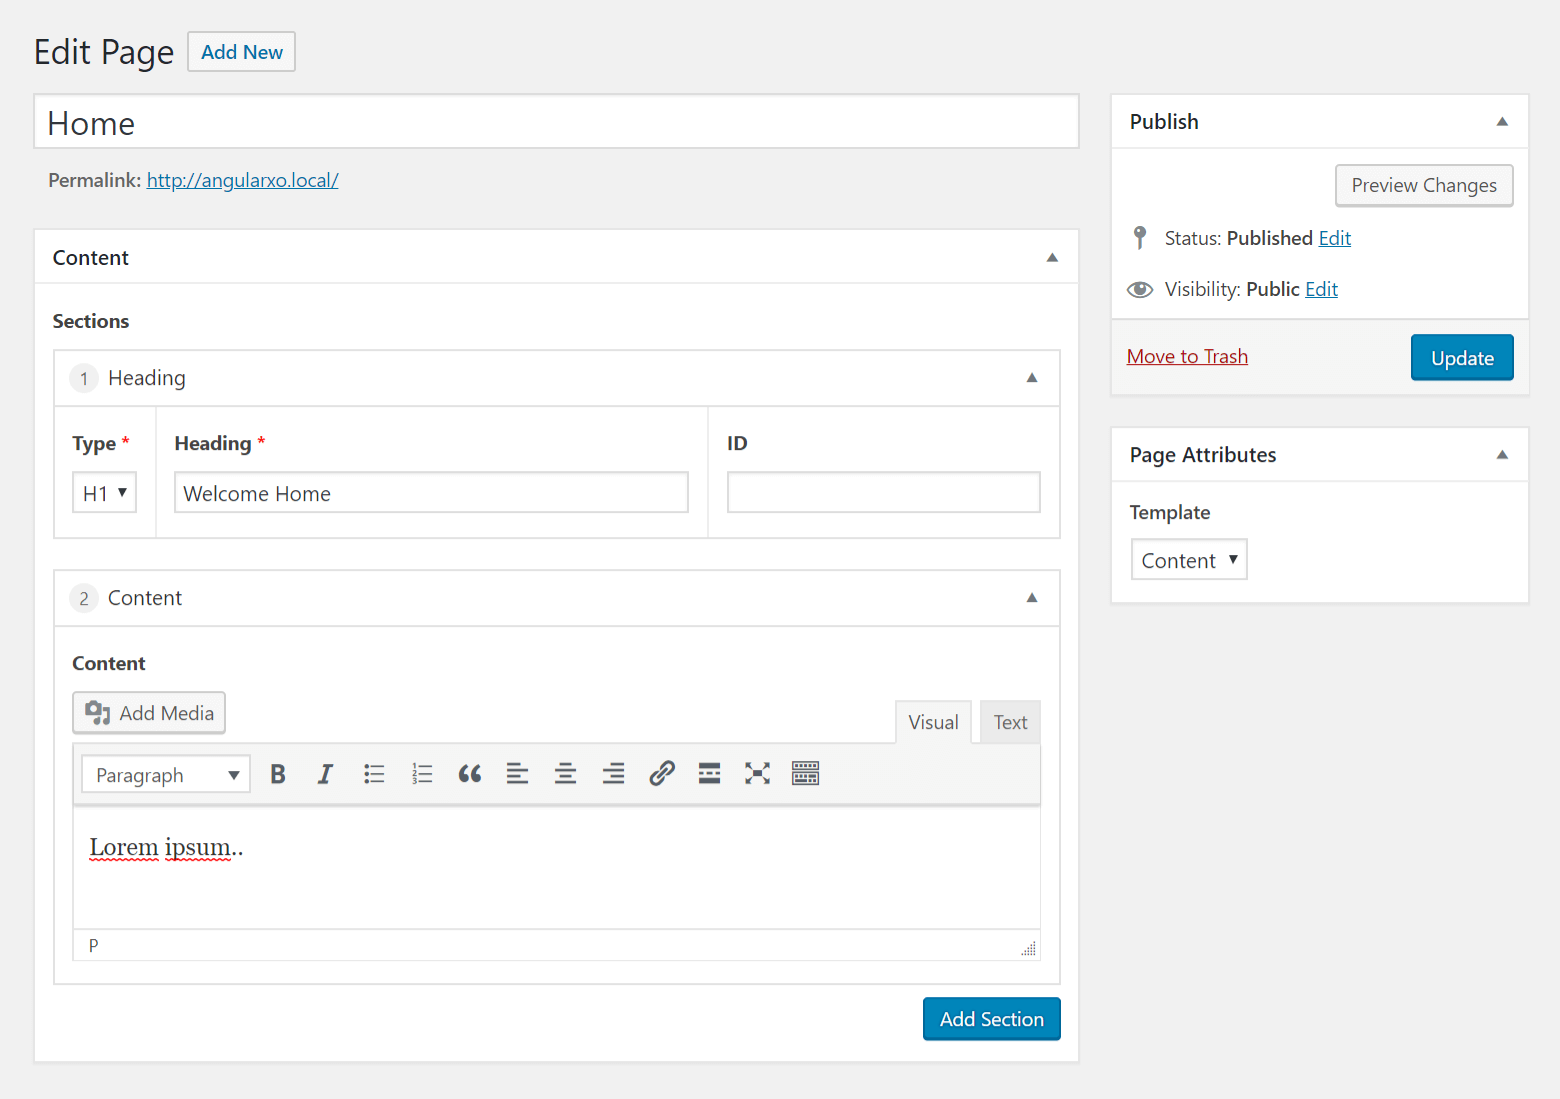
Task: Toggle the extra toolbar row
Action: pos(805,773)
